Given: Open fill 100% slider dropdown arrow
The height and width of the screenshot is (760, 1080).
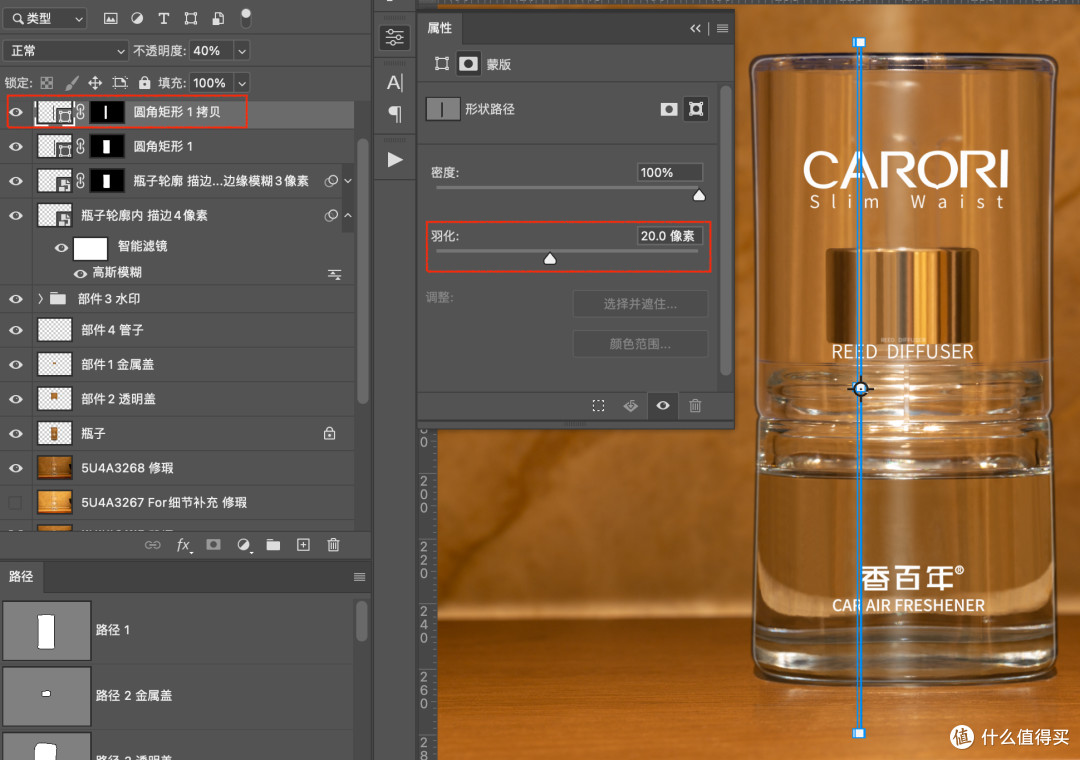Looking at the screenshot, I should click(x=242, y=83).
